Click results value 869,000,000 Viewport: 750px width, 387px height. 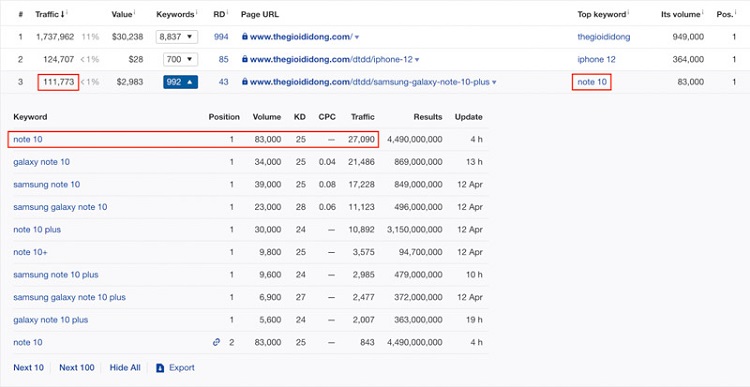417,162
